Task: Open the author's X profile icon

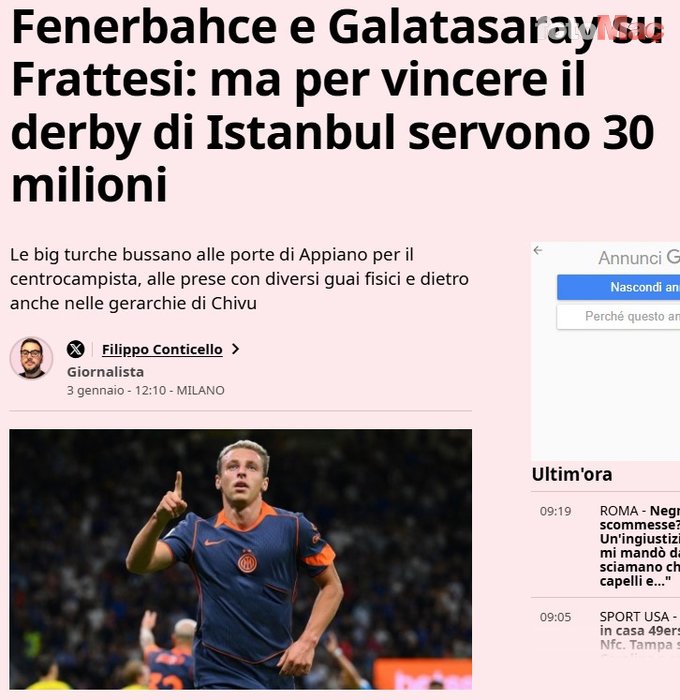Action: click(x=75, y=349)
